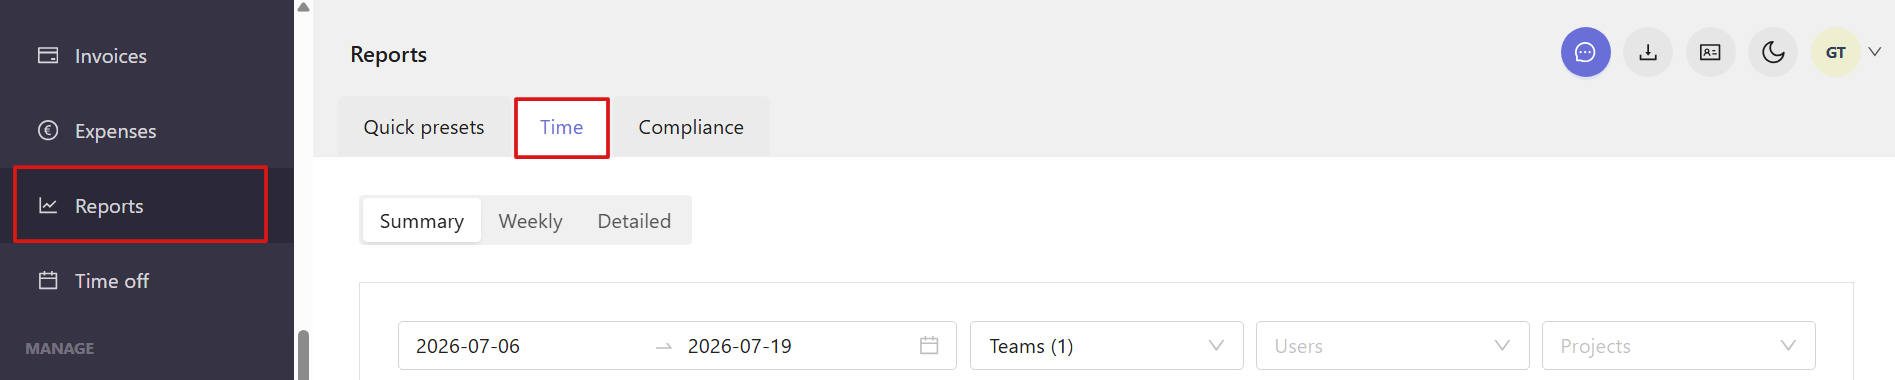Select the Time tab
The image size is (1895, 380).
click(x=561, y=127)
